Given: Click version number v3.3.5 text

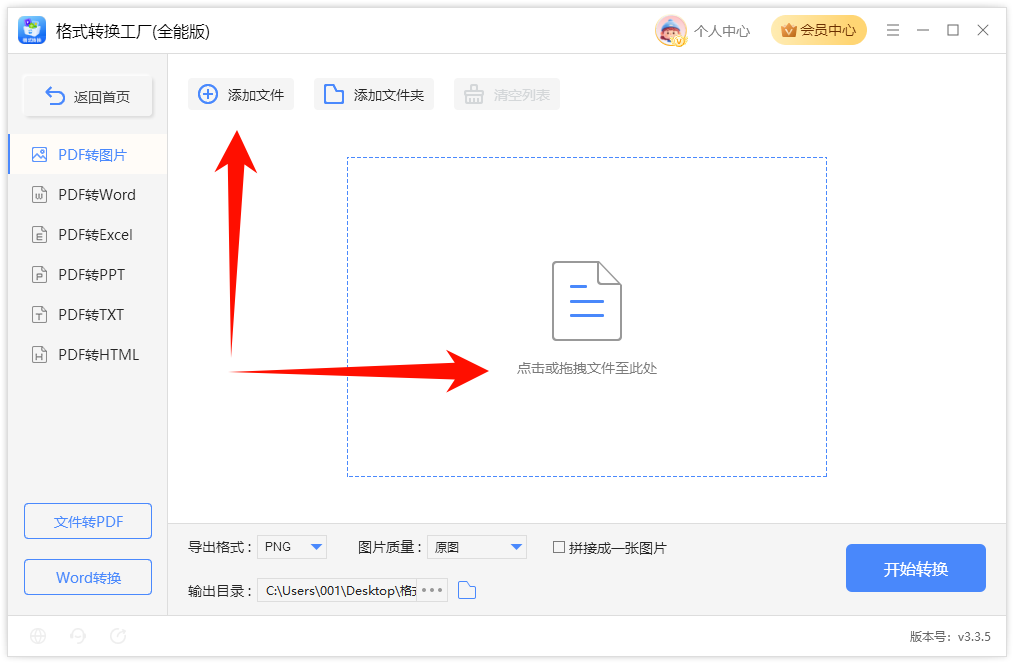Looking at the screenshot, I should pos(950,637).
